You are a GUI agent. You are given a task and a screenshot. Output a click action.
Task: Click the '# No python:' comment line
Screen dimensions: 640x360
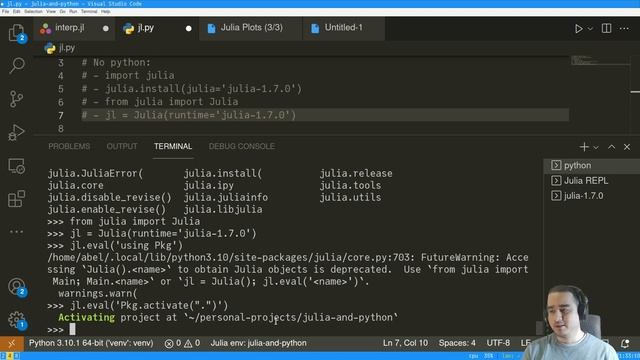click(x=116, y=62)
